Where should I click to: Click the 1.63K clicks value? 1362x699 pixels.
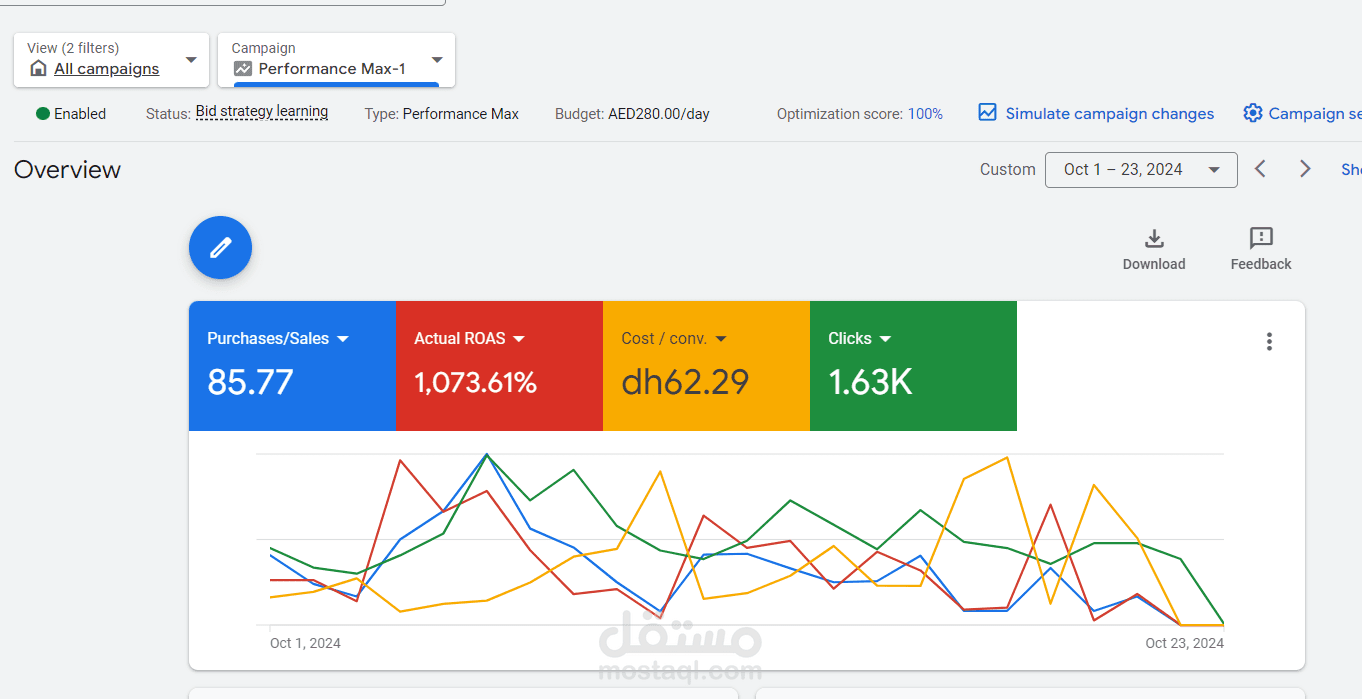pos(870,382)
